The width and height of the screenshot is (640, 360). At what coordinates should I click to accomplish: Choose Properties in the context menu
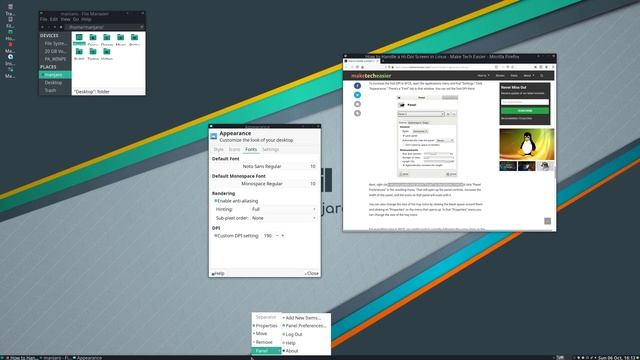[x=266, y=326]
